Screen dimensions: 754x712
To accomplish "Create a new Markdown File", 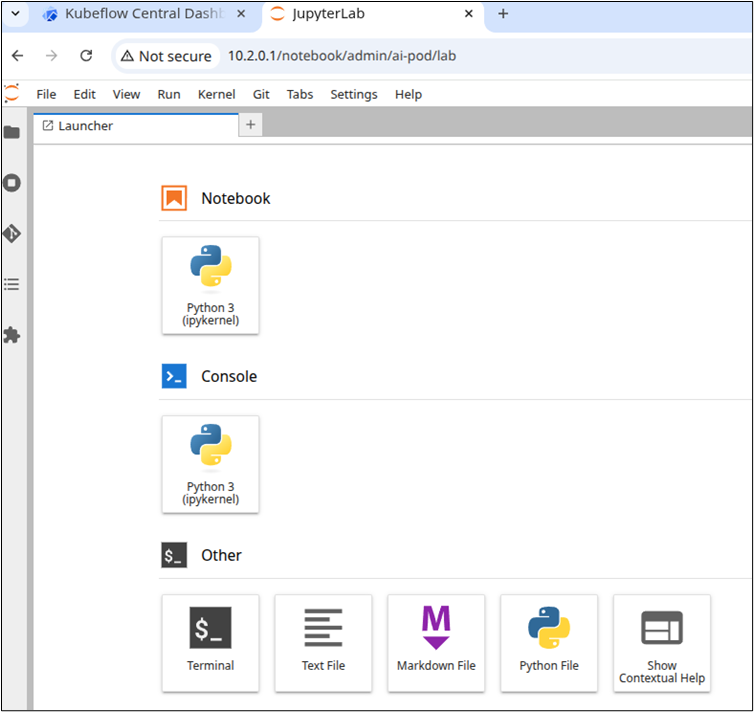I will pyautogui.click(x=436, y=643).
